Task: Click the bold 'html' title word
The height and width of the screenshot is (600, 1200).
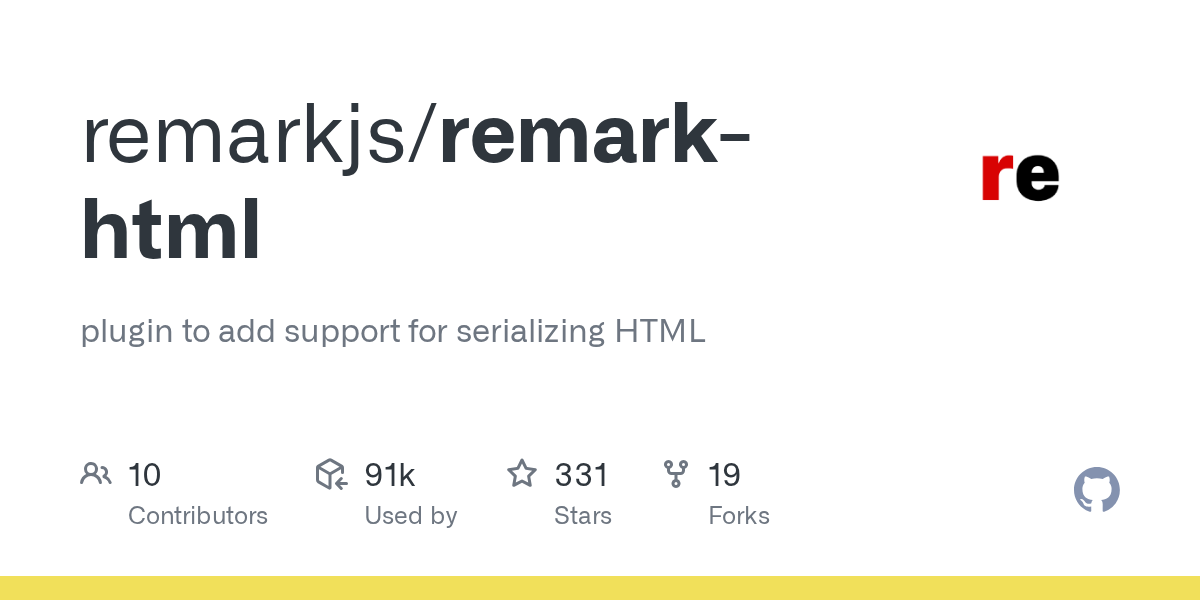Action: point(171,230)
